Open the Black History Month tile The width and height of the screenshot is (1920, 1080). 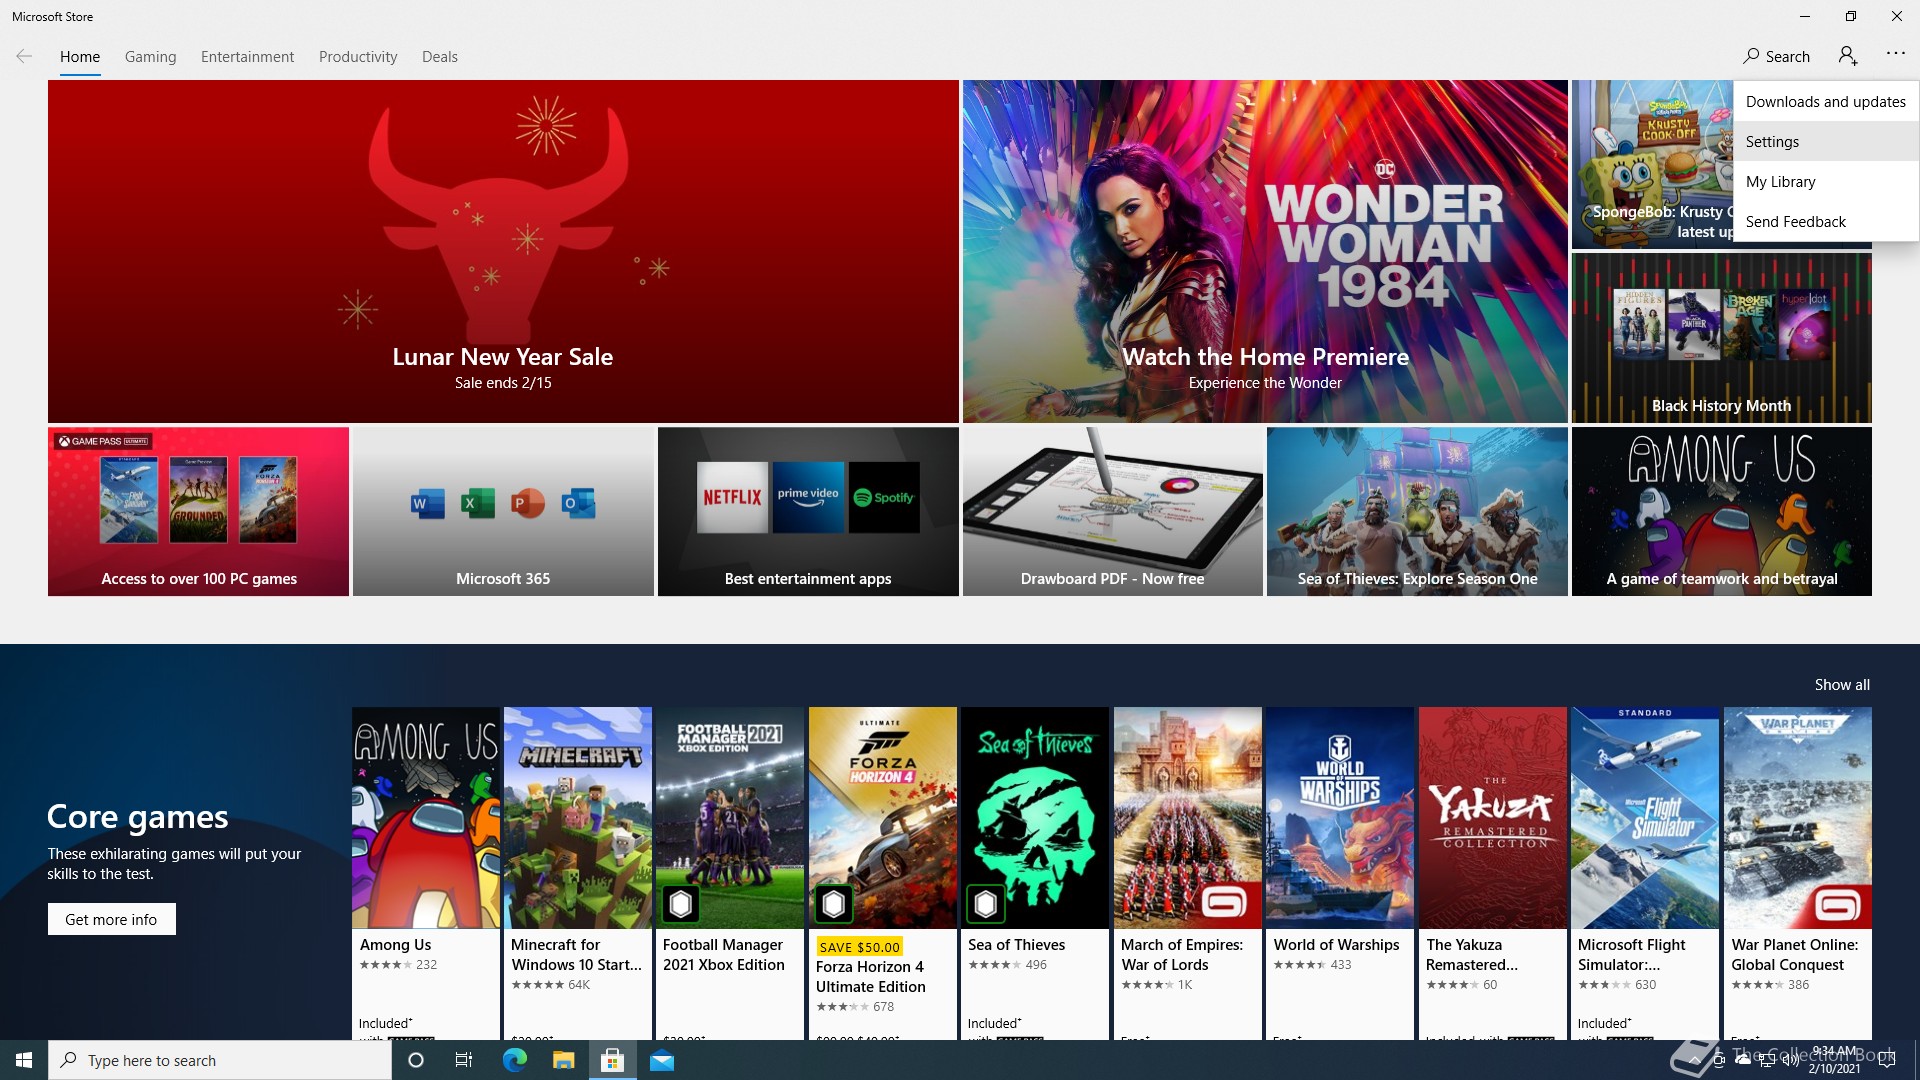pyautogui.click(x=1721, y=338)
